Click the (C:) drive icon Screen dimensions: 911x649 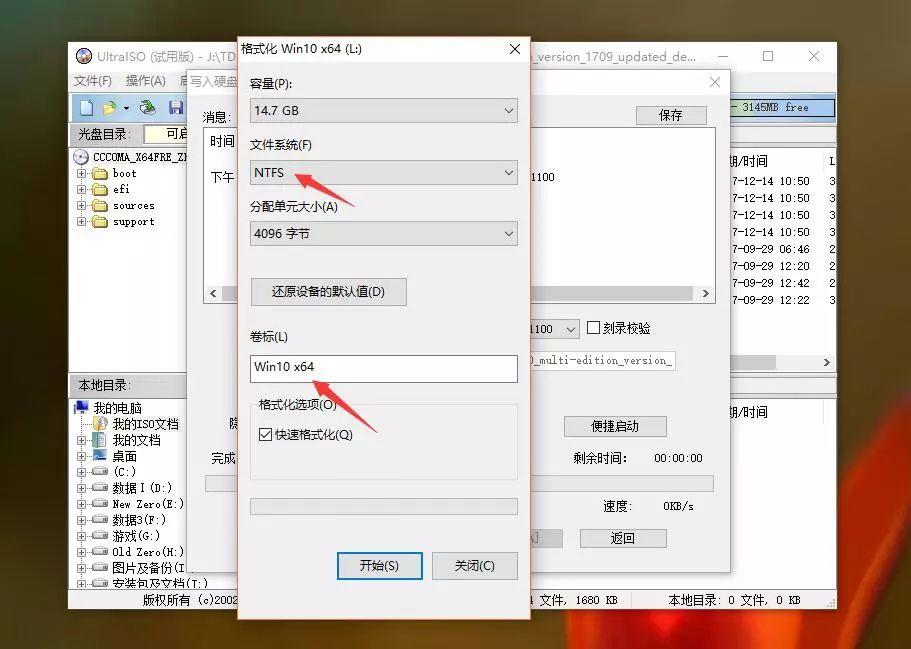tap(101, 471)
